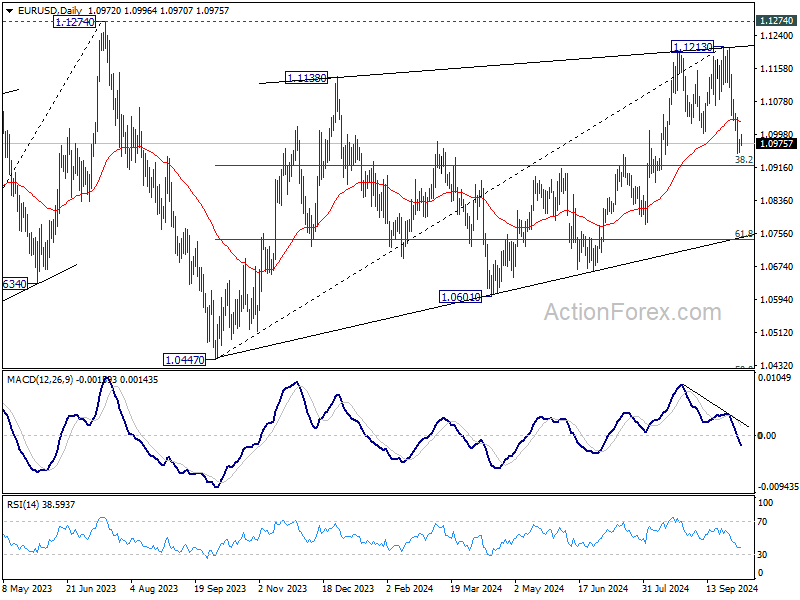
Task: Click the 1.05120 price axis value
Action: 777,333
